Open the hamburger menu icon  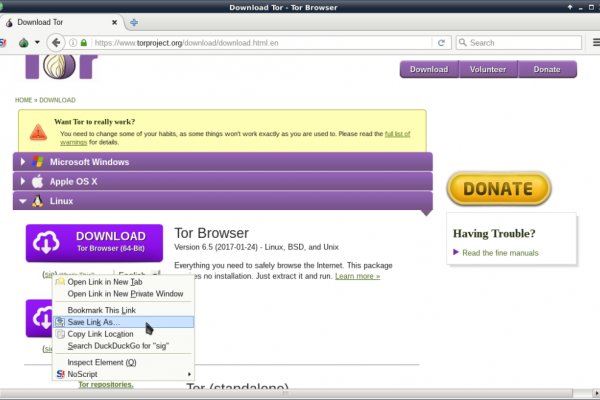point(591,43)
